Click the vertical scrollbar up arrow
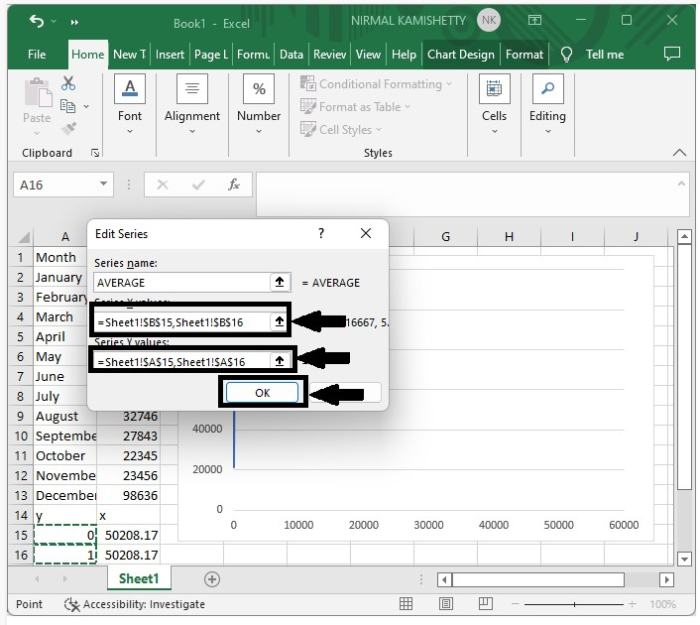 [684, 237]
